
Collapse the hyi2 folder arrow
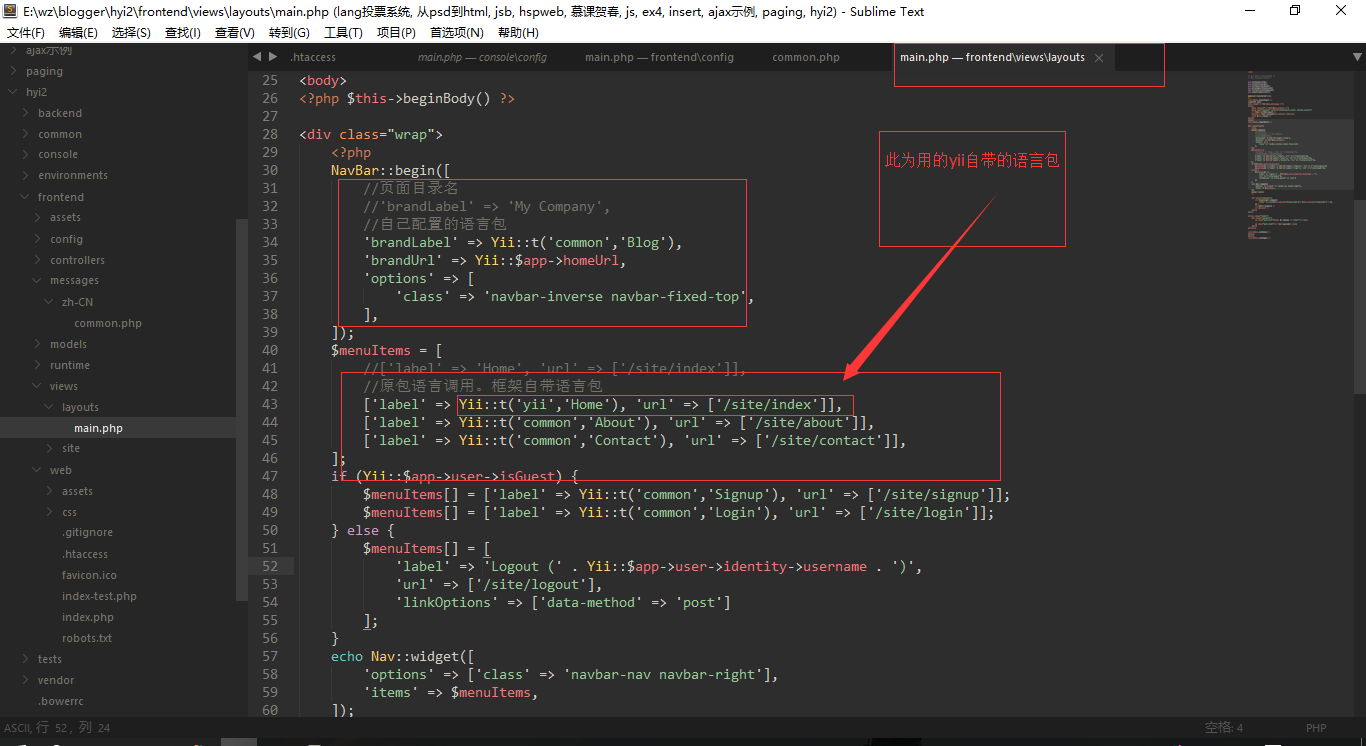tap(13, 92)
